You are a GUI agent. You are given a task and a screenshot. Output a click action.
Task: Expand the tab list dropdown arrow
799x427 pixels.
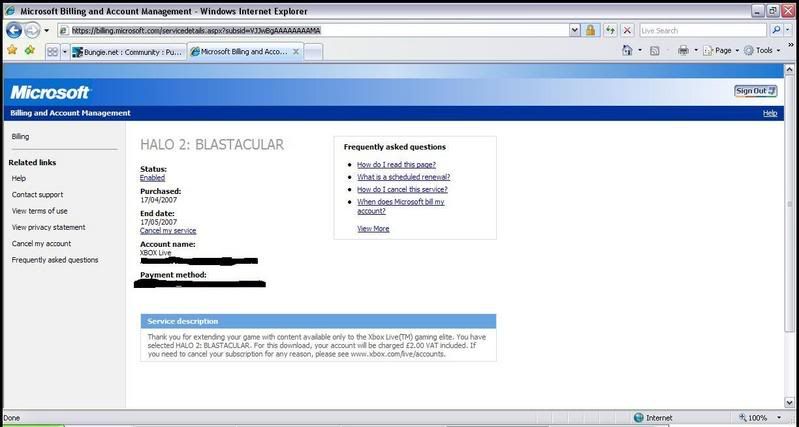tap(64, 51)
